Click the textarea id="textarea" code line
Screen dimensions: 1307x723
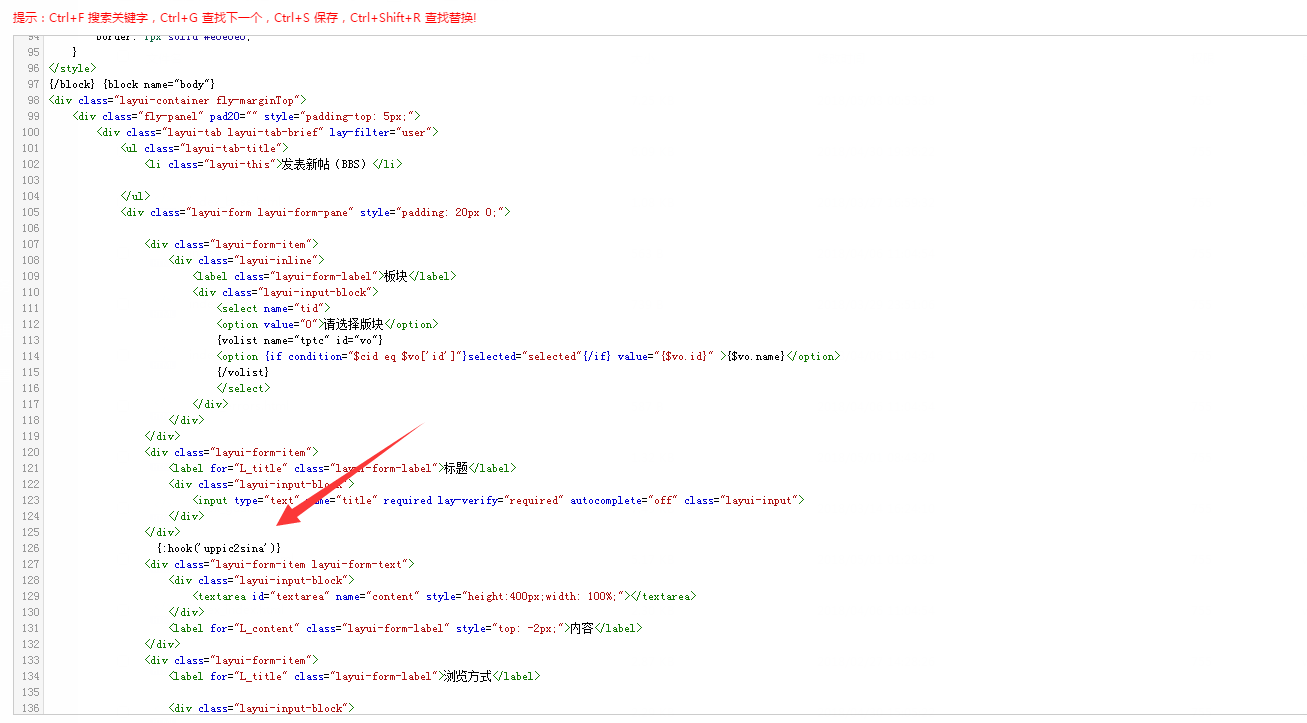point(444,596)
